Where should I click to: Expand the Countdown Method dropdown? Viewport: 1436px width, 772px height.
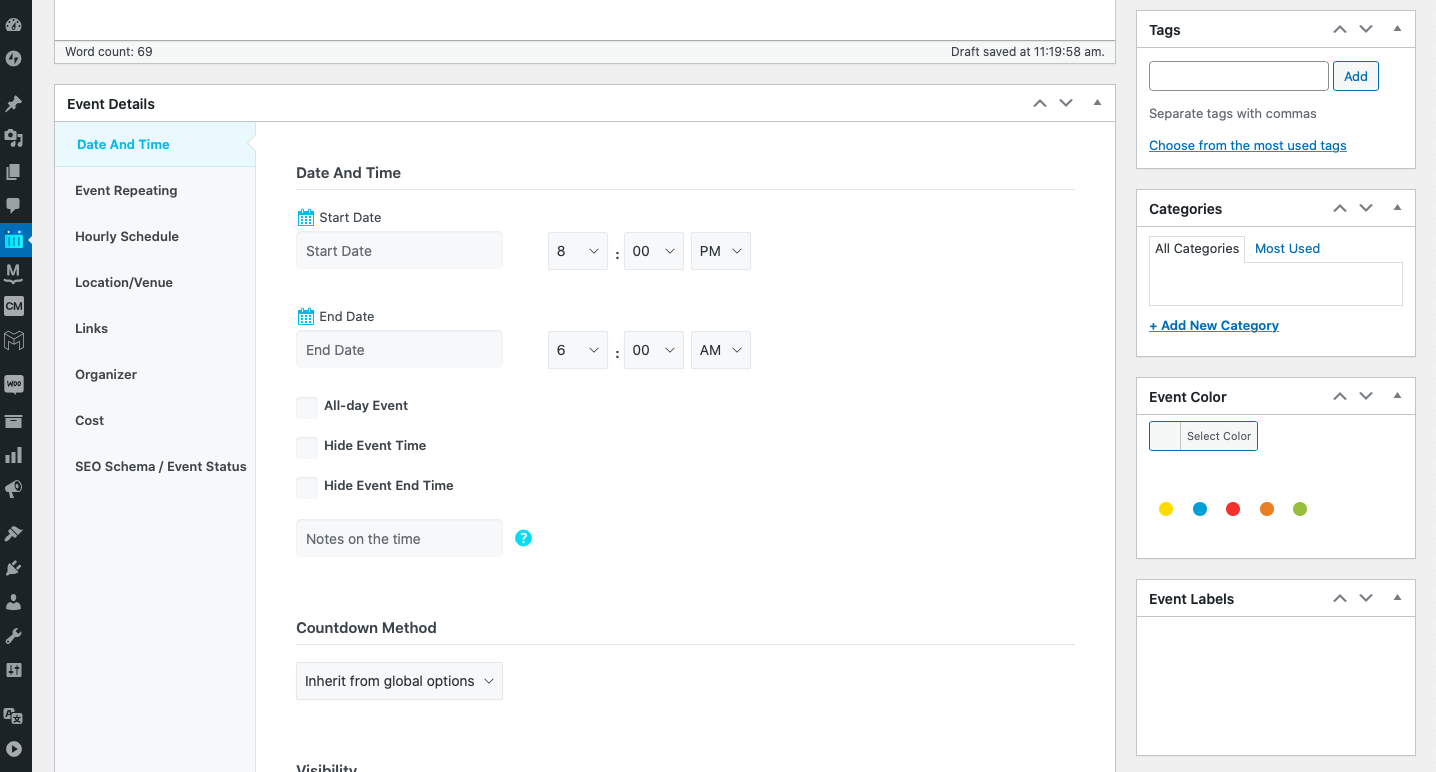[399, 681]
